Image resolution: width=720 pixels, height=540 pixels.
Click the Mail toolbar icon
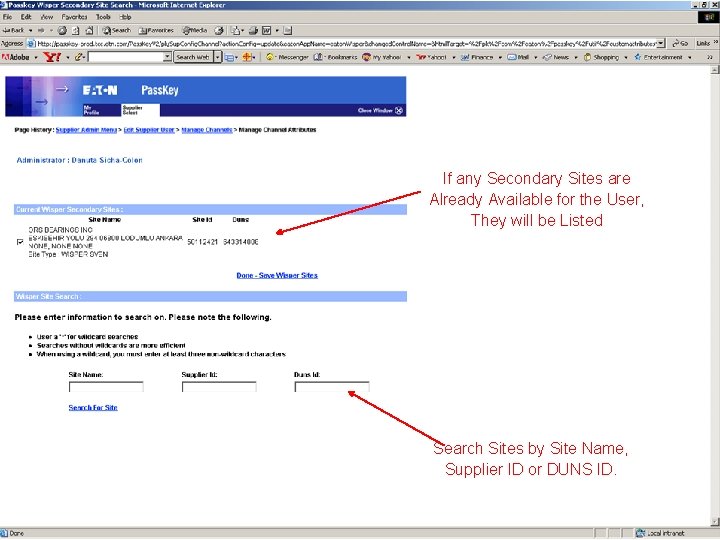coord(235,30)
